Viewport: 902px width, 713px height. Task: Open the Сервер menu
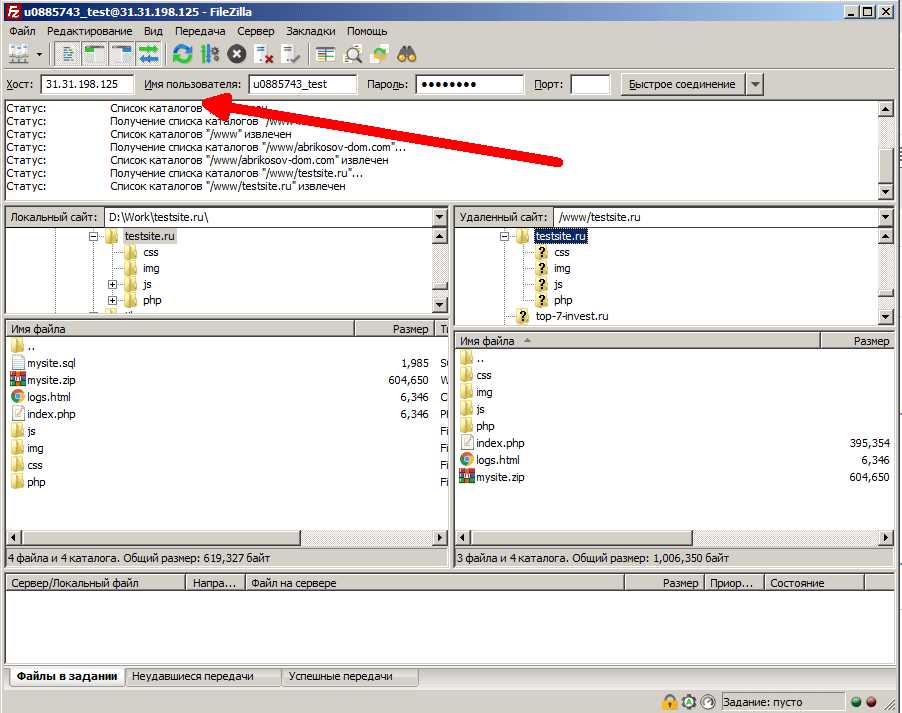pos(255,31)
